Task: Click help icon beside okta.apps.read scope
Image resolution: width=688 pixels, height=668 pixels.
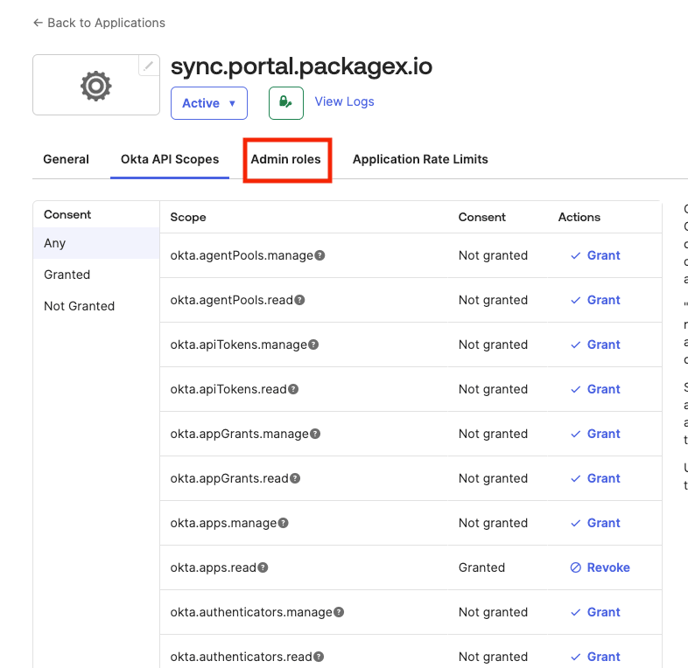Action: coord(263,568)
